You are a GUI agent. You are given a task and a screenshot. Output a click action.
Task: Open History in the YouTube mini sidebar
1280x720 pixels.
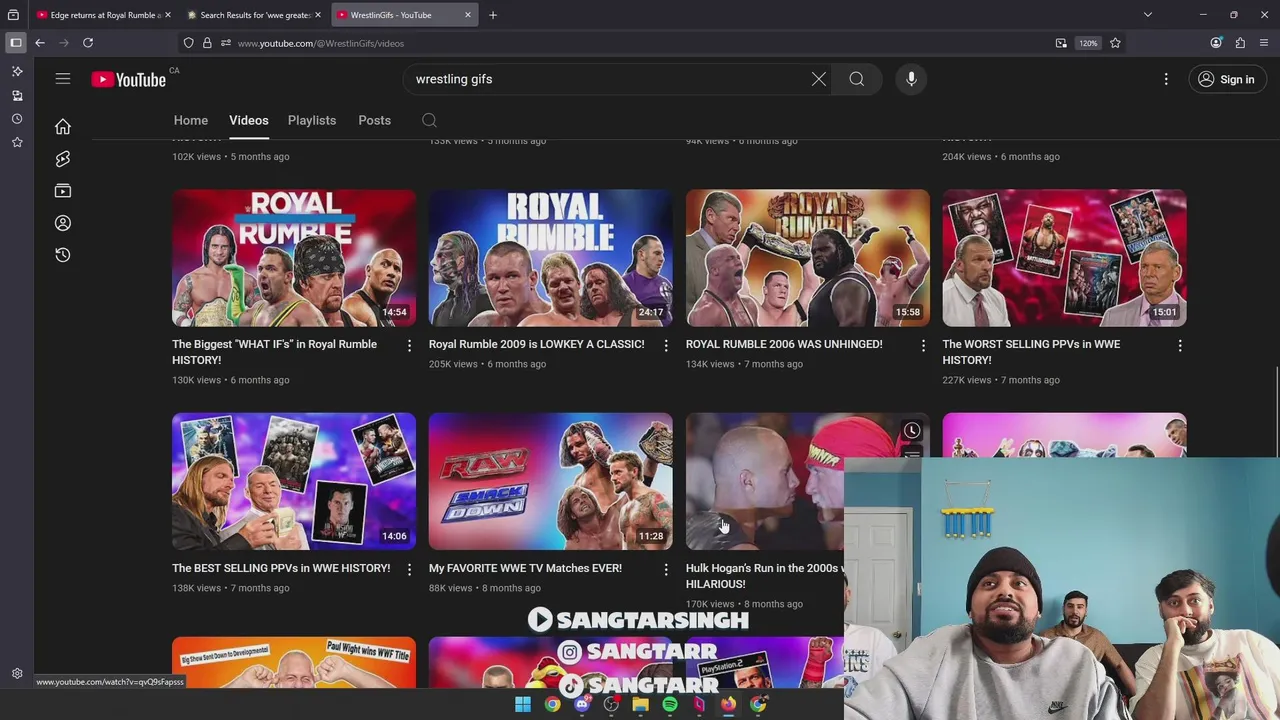(63, 255)
